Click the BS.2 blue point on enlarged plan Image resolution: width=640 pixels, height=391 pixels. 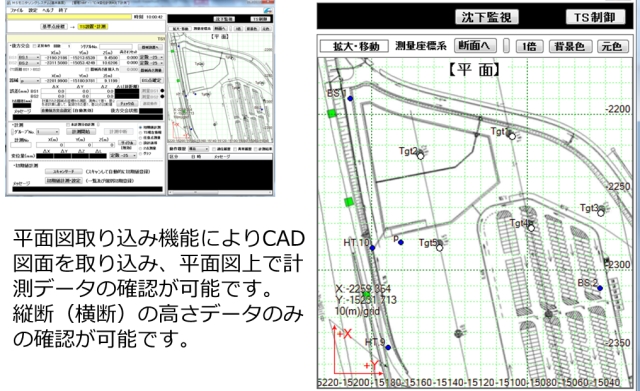click(x=600, y=288)
